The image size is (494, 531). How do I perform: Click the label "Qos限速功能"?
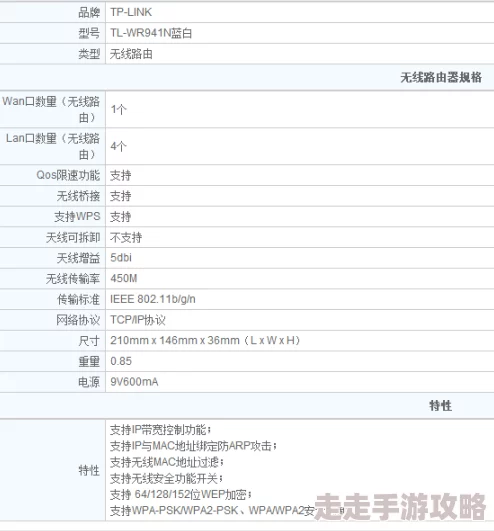pyautogui.click(x=68, y=175)
